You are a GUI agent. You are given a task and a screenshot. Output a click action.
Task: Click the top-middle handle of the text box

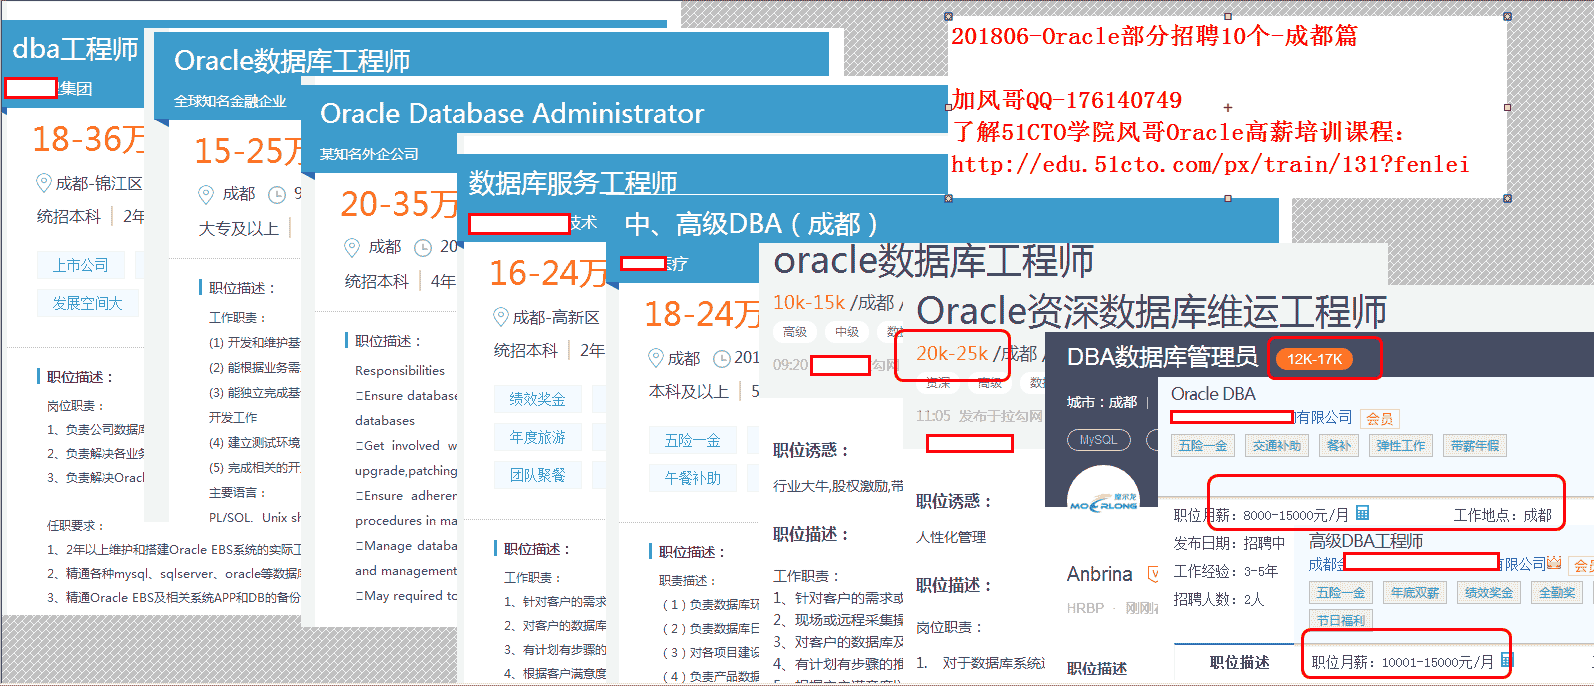pos(1228,17)
